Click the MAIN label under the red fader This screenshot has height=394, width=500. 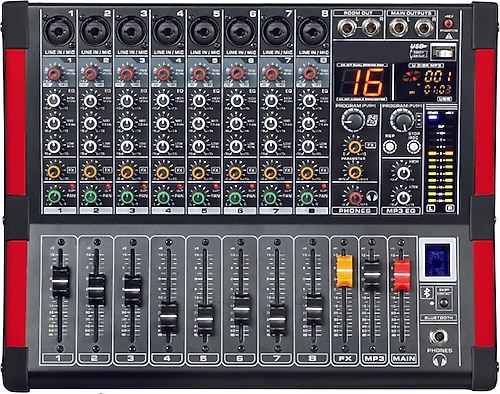pos(404,359)
